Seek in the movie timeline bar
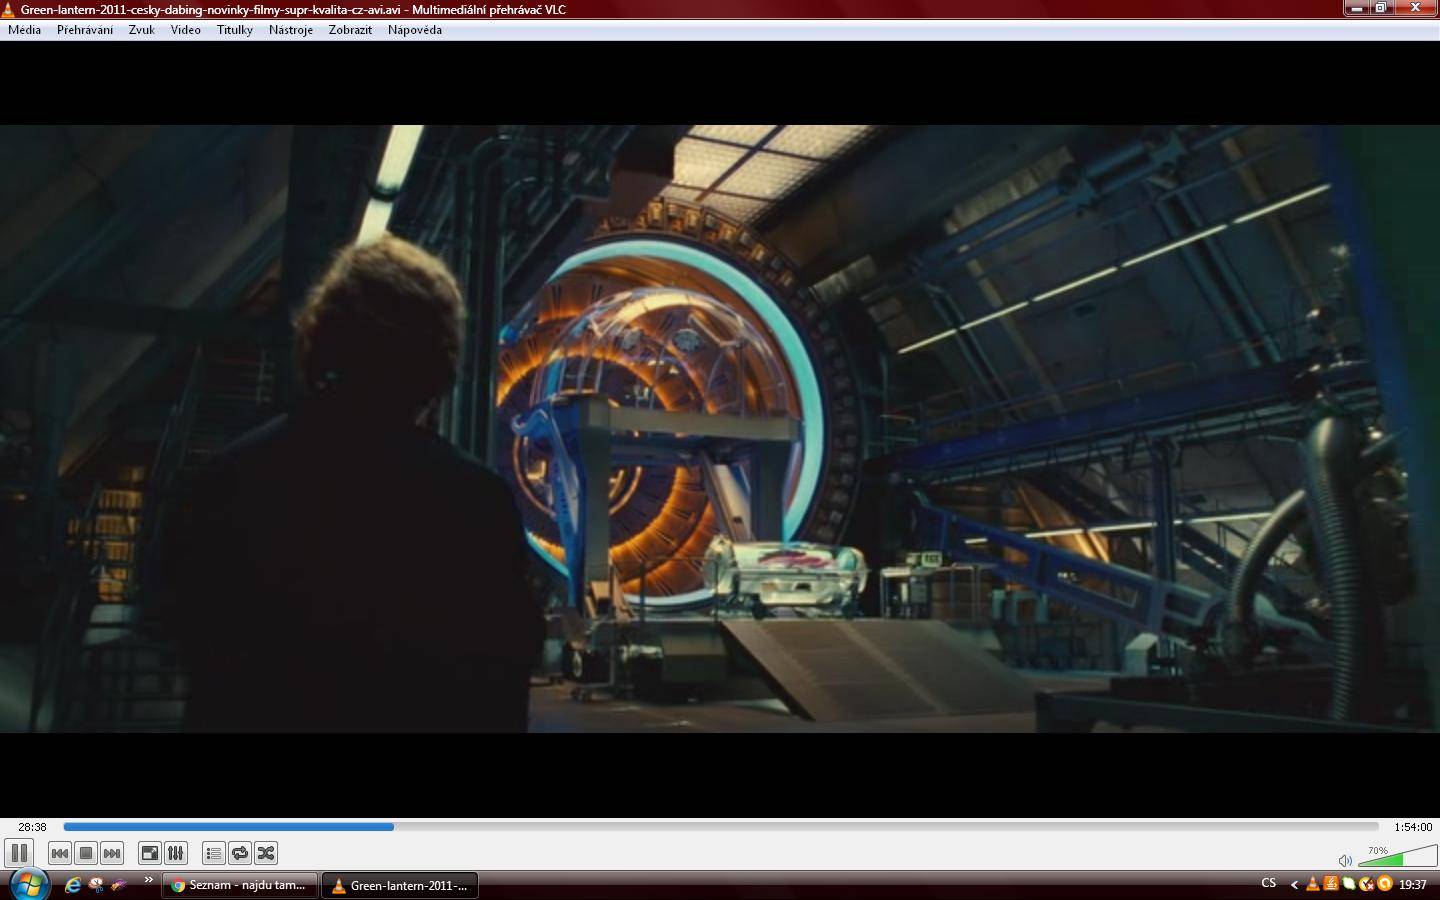Viewport: 1440px width, 900px height. (x=721, y=827)
